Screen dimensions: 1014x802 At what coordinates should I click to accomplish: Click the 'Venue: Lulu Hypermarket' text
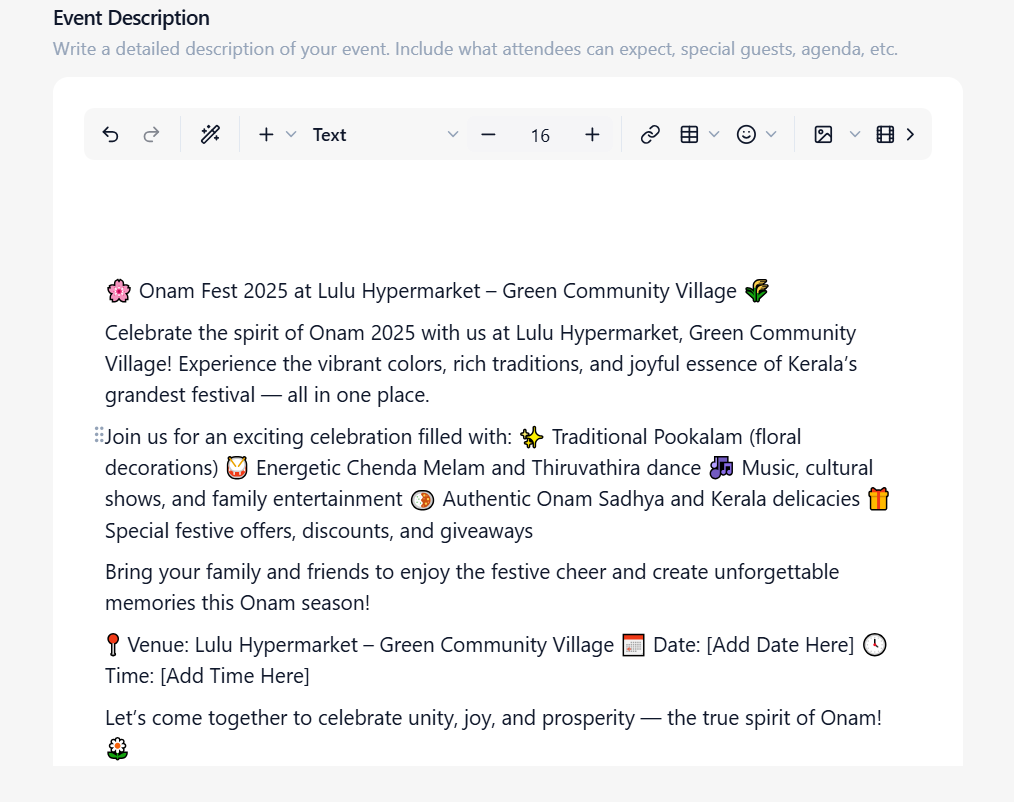pyautogui.click(x=371, y=645)
